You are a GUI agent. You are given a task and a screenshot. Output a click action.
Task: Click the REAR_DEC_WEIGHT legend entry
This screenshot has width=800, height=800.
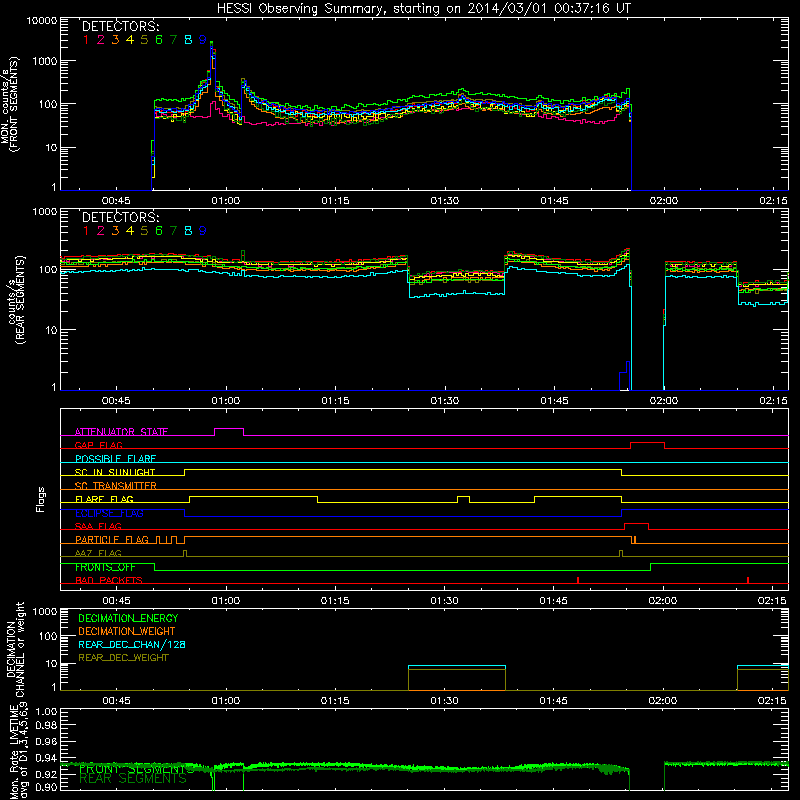[x=123, y=658]
